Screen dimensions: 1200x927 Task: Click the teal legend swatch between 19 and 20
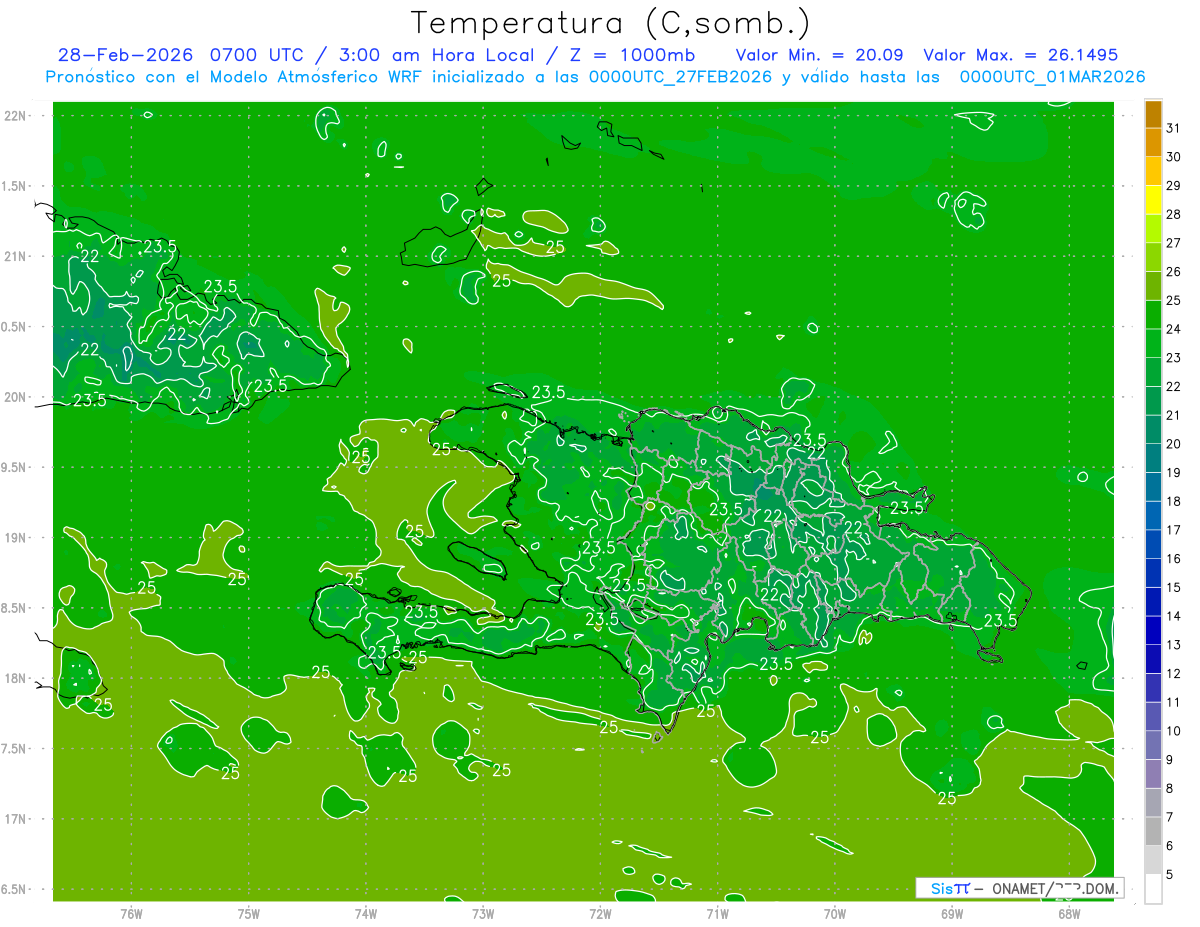1153,459
